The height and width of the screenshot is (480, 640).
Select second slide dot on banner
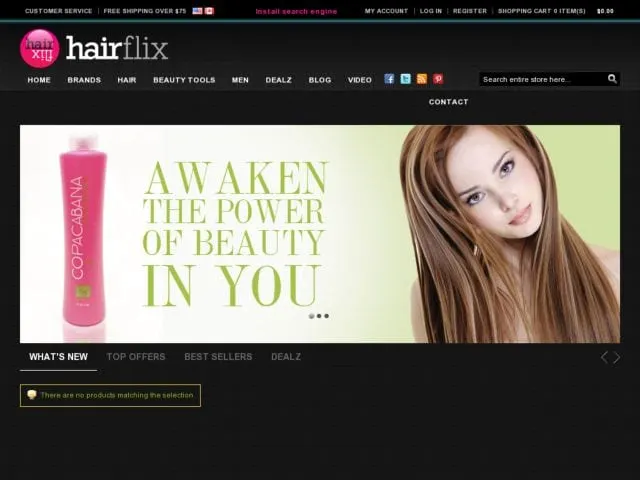tap(319, 316)
